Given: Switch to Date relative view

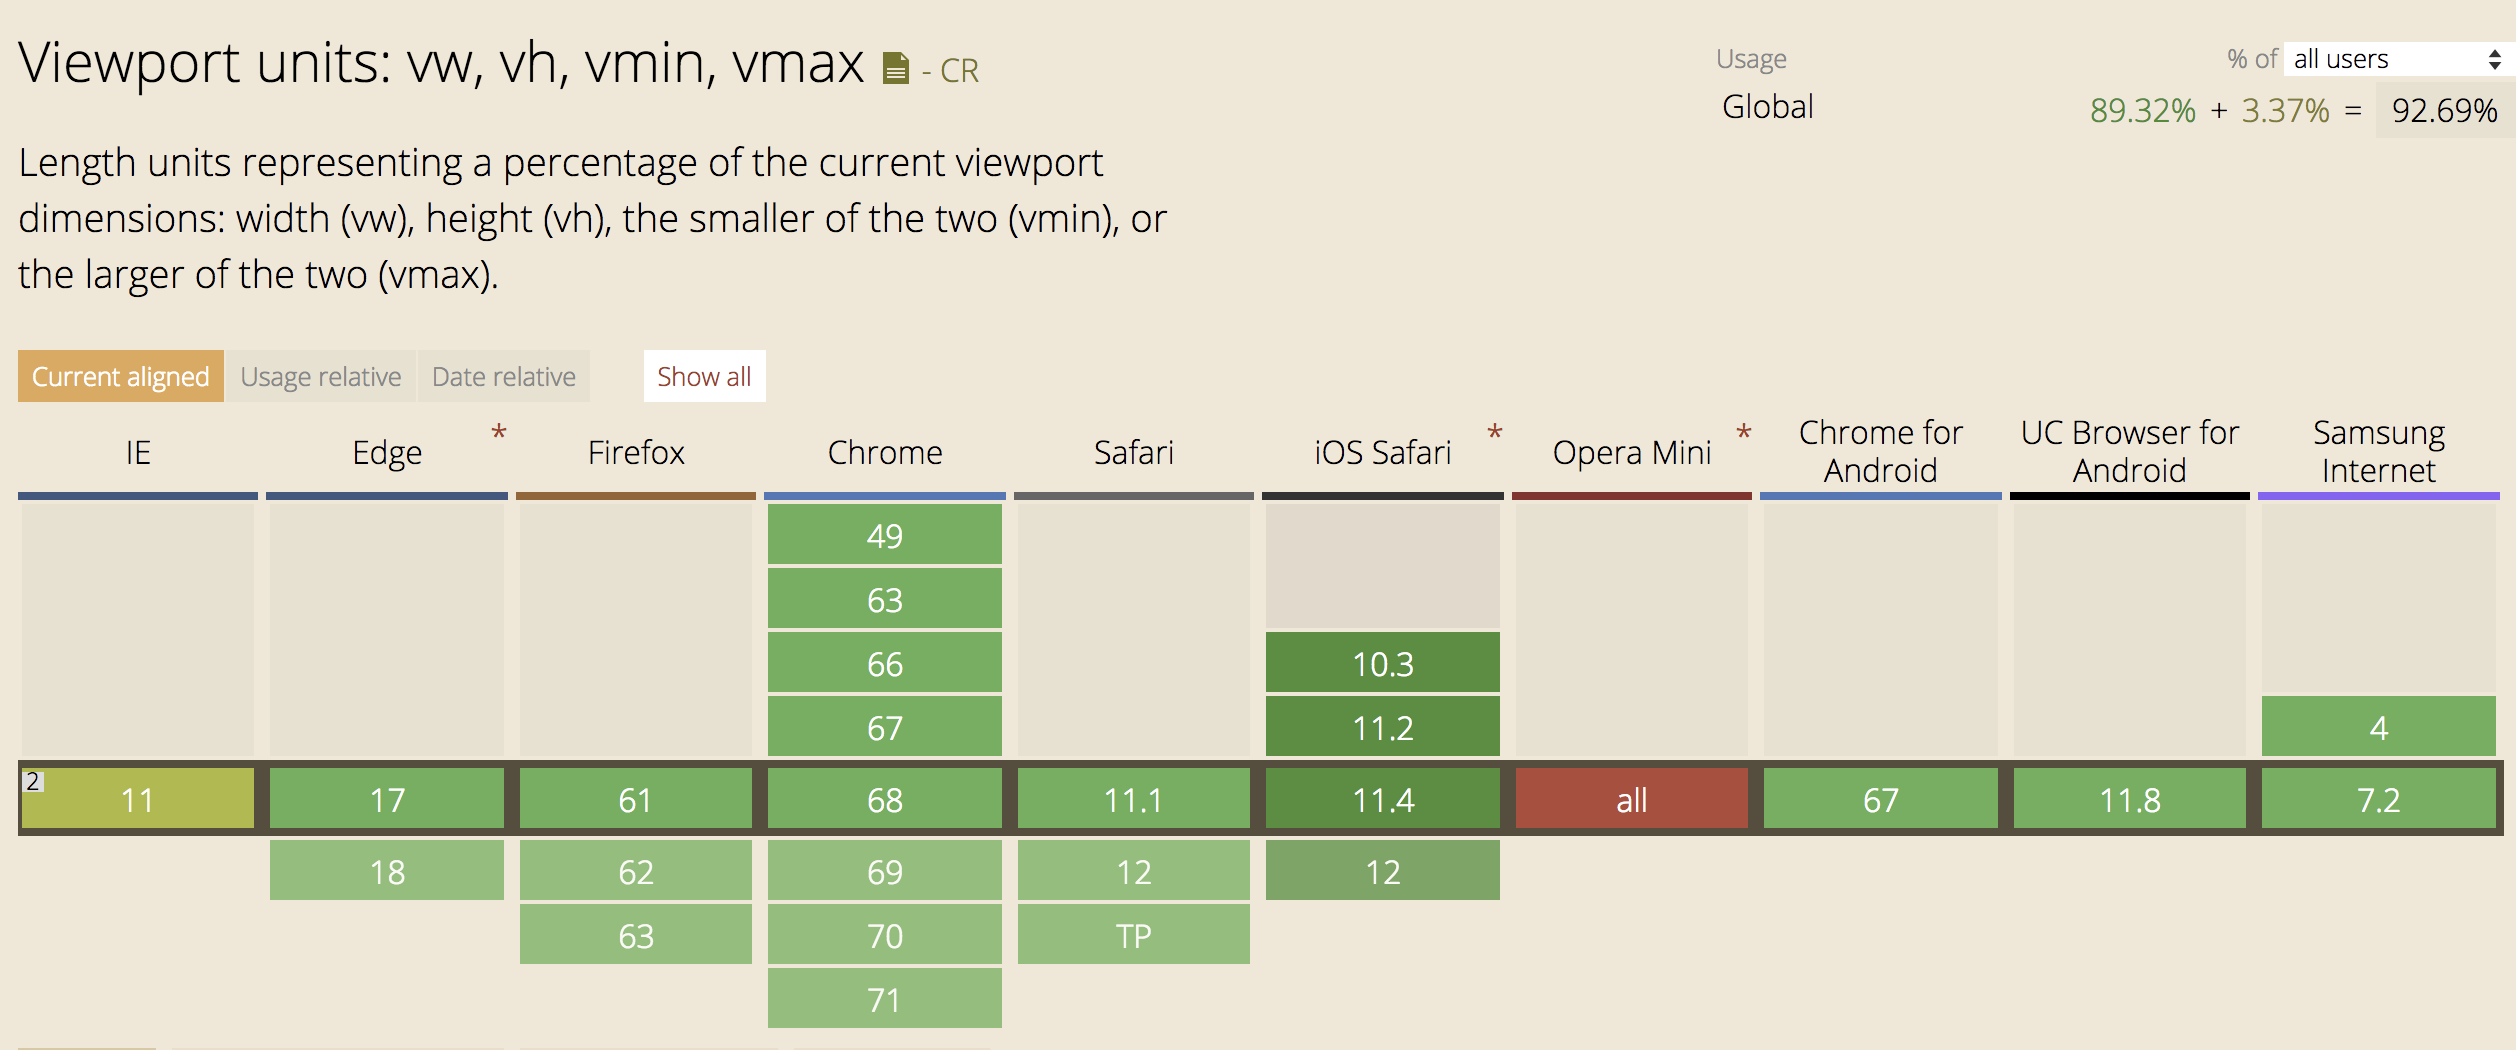Looking at the screenshot, I should coord(504,376).
